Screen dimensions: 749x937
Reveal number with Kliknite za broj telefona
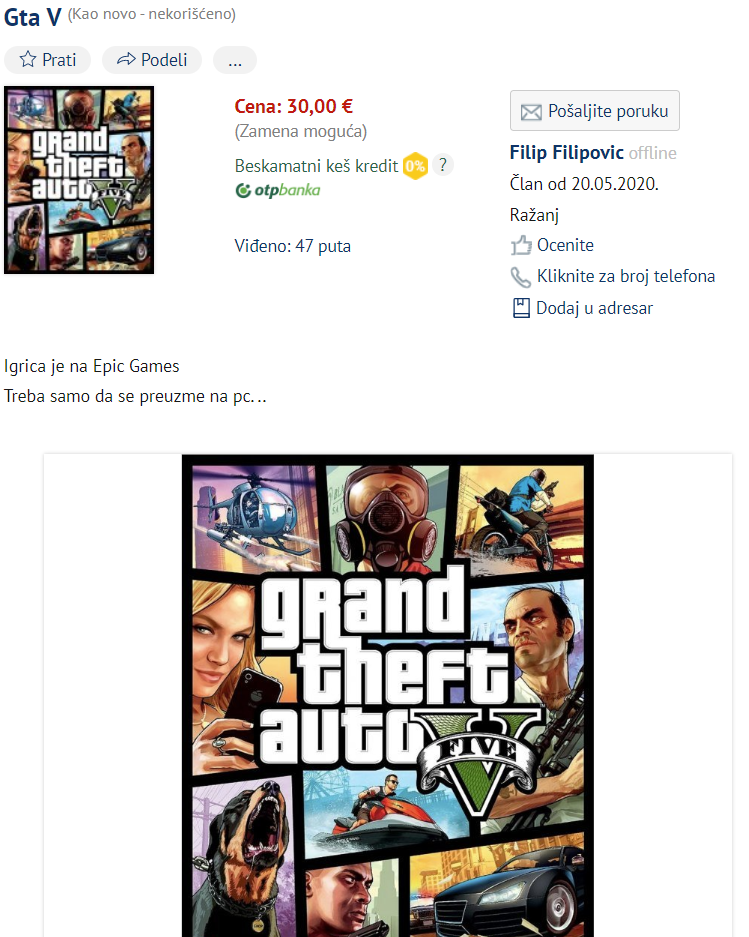(x=626, y=276)
